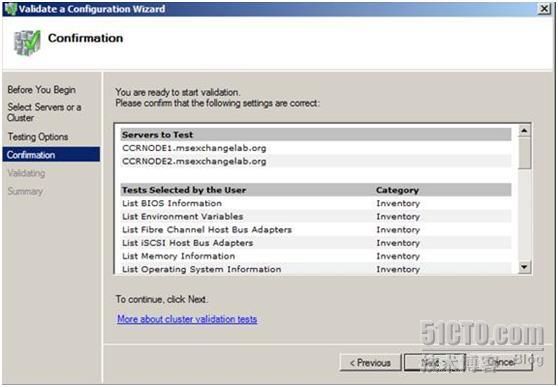Select the Confirmation step

pos(51,155)
